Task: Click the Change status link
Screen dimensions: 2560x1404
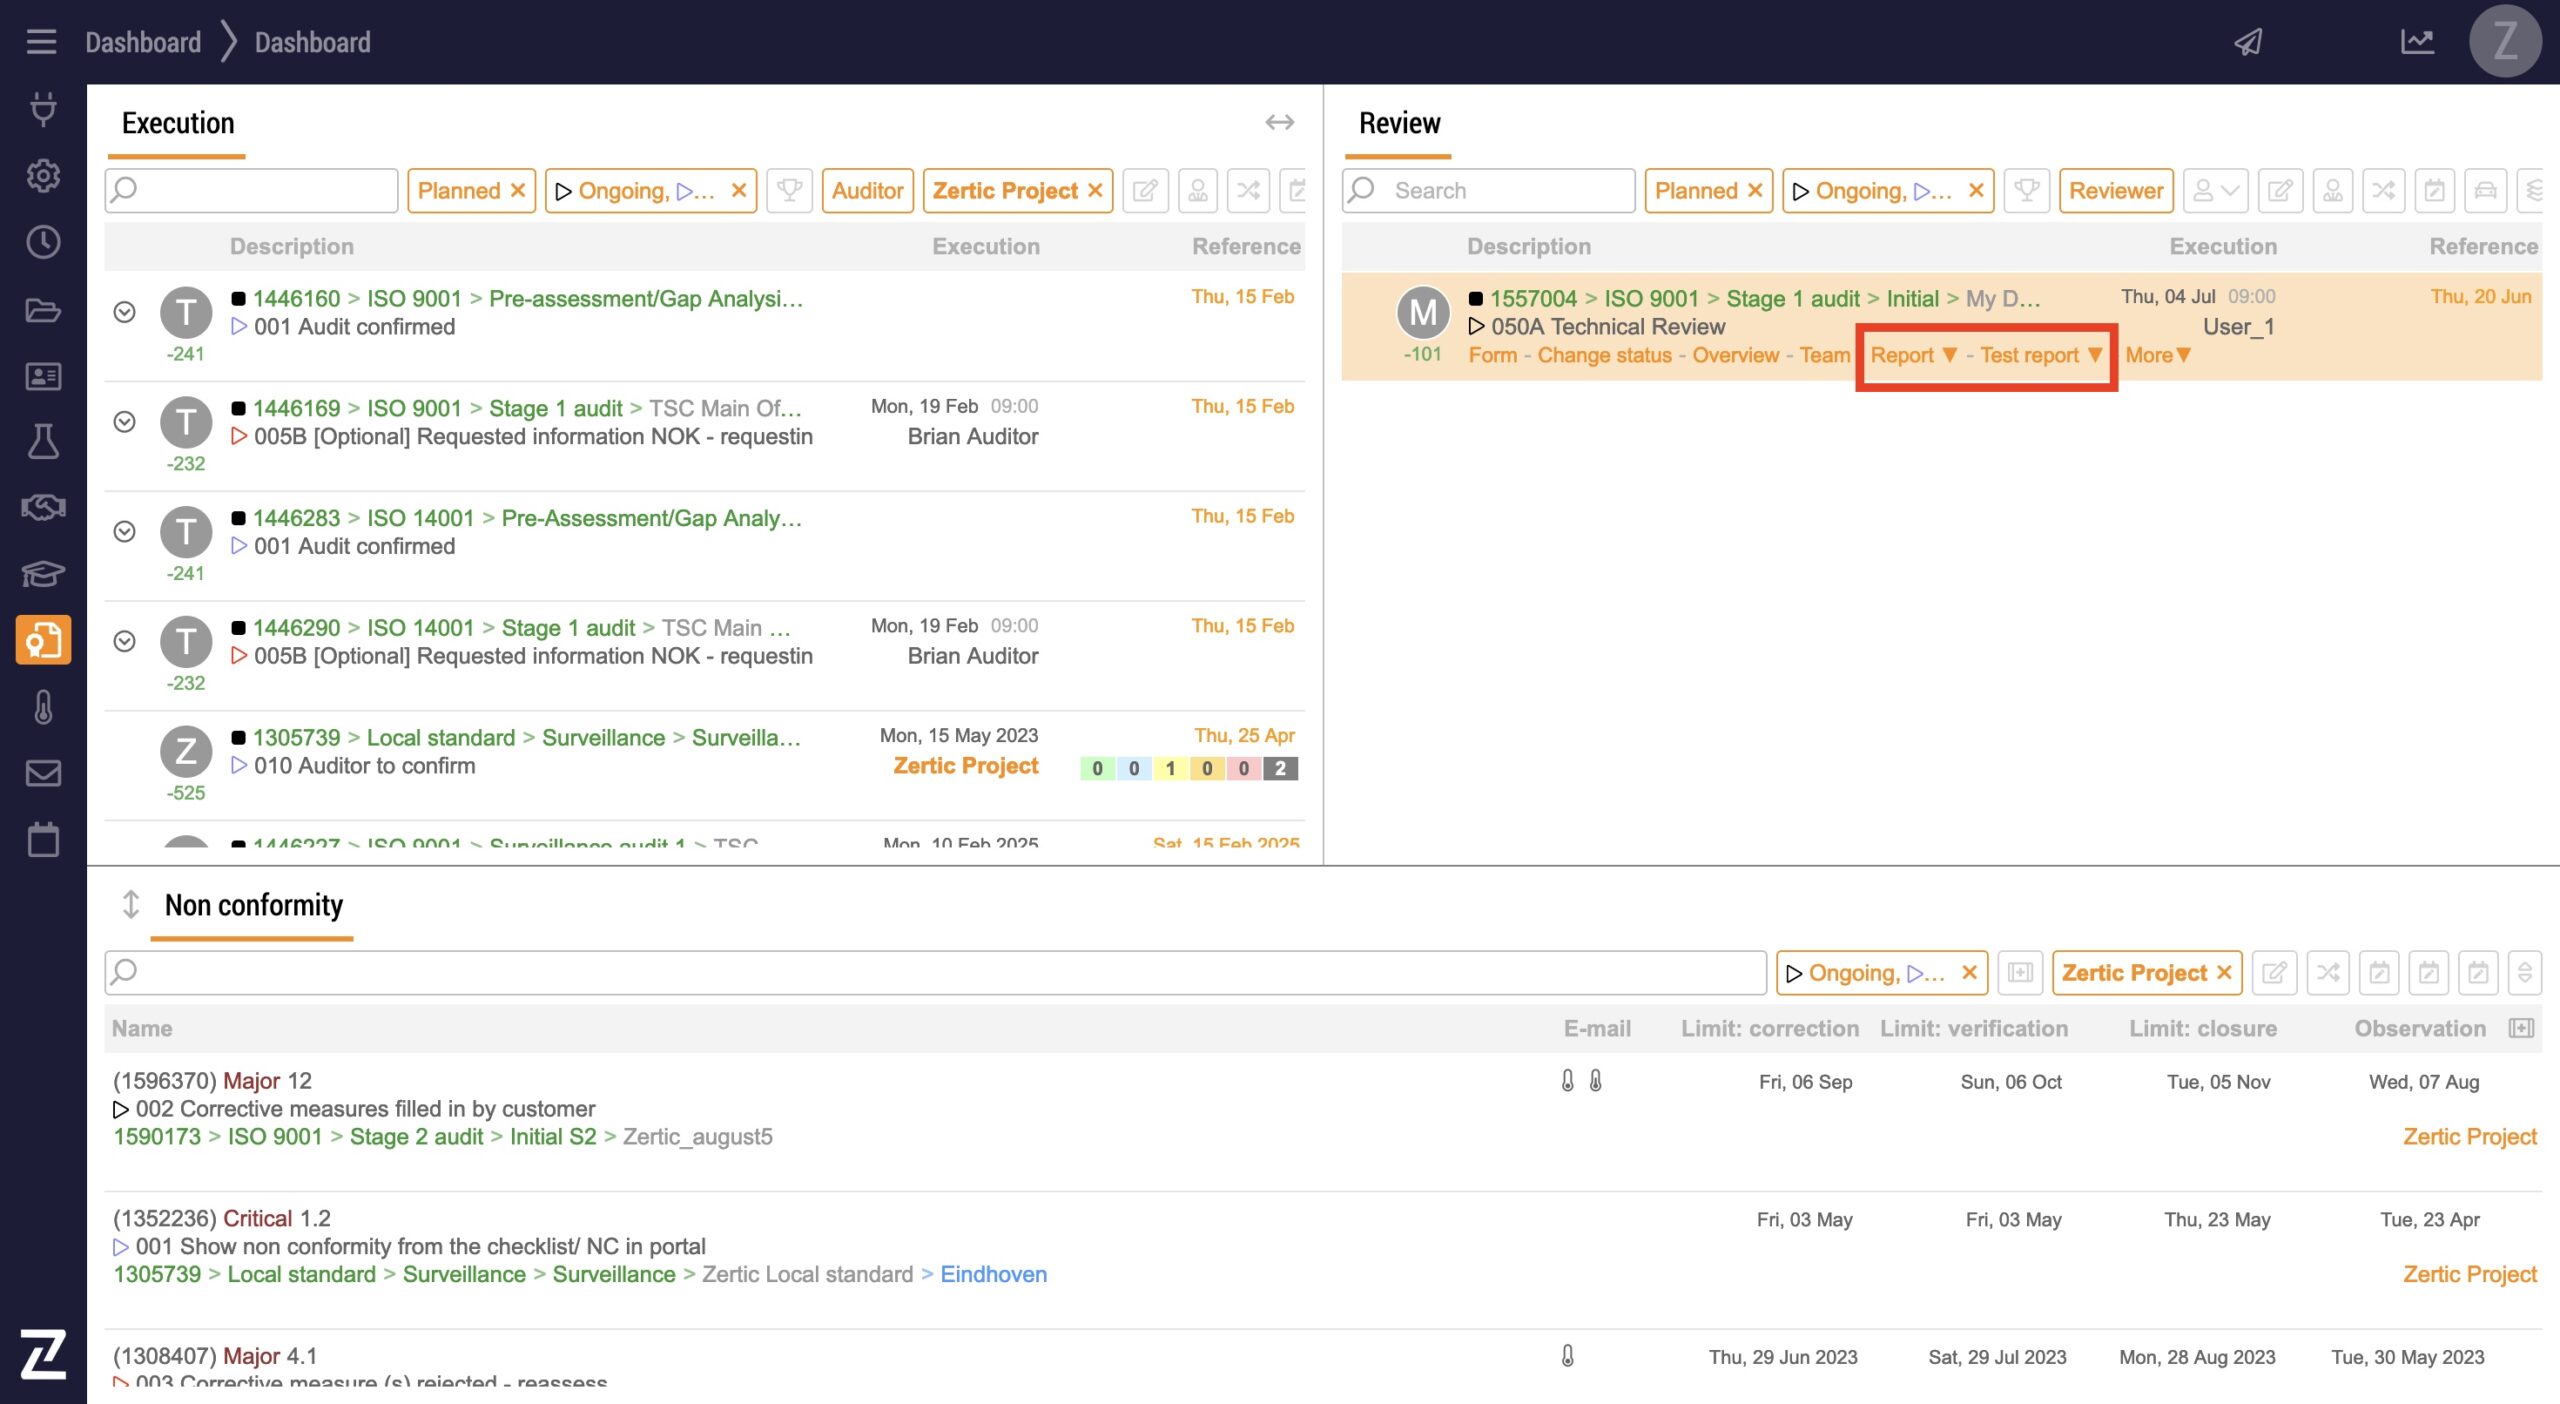Action: click(1604, 355)
